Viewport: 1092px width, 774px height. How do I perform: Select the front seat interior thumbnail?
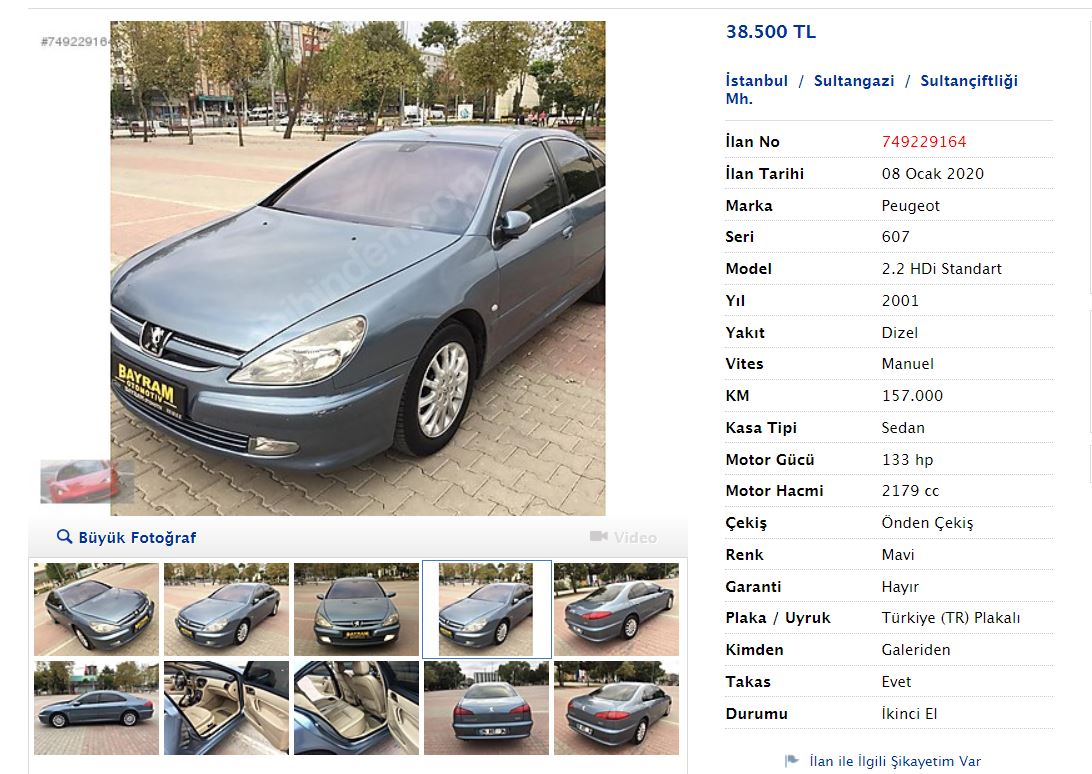pos(226,708)
